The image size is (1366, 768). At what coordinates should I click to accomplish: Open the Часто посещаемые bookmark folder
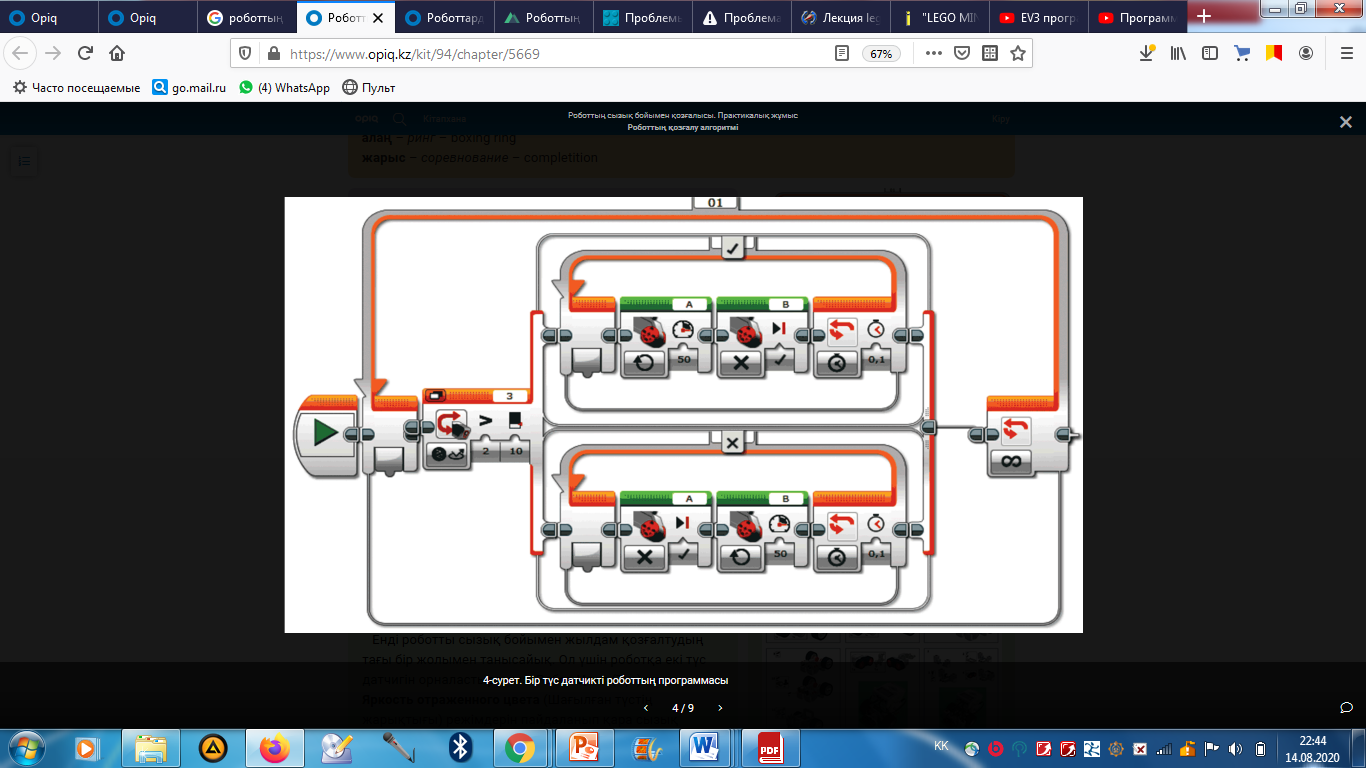76,88
